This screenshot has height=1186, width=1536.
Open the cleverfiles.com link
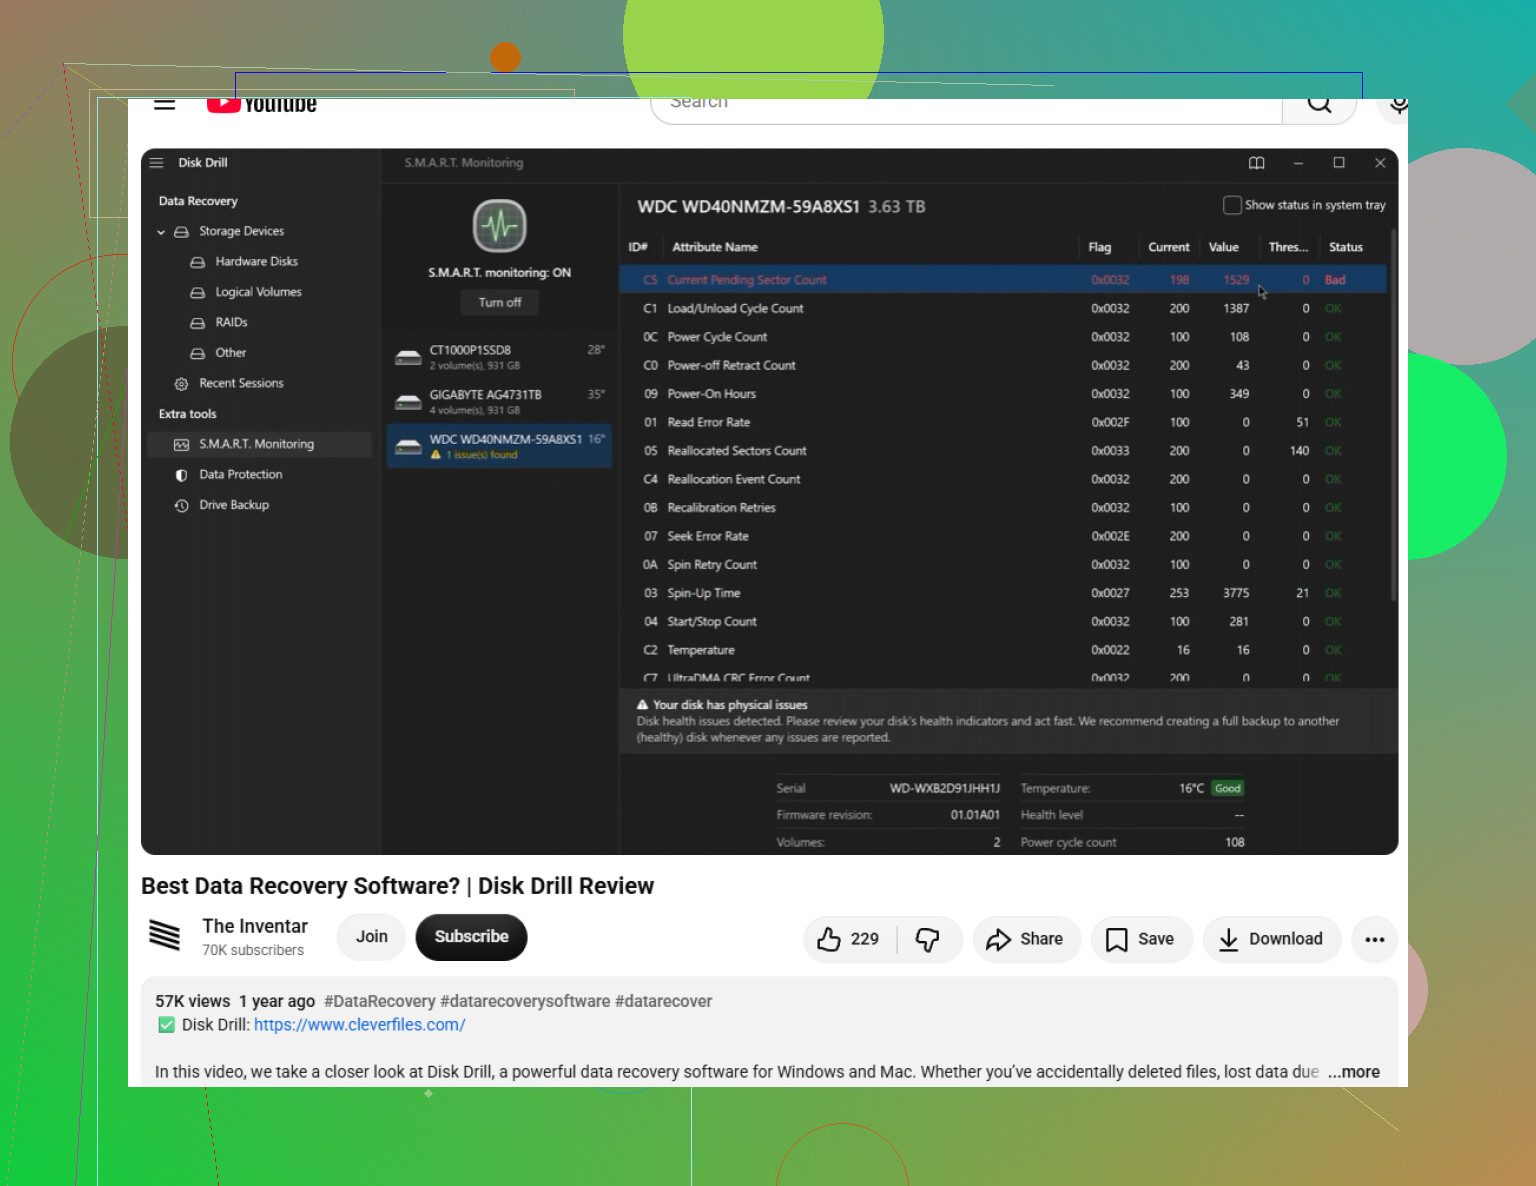[x=359, y=1025]
